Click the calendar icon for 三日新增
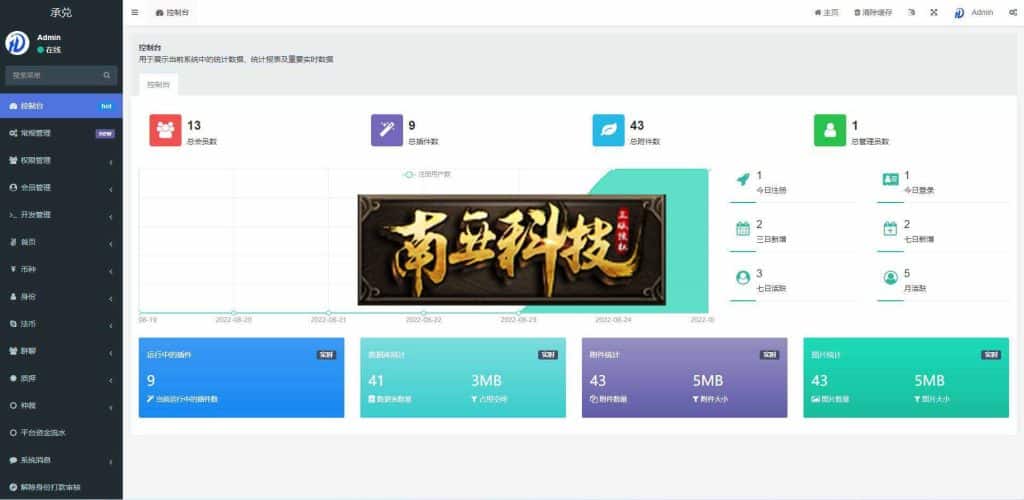 [743, 228]
